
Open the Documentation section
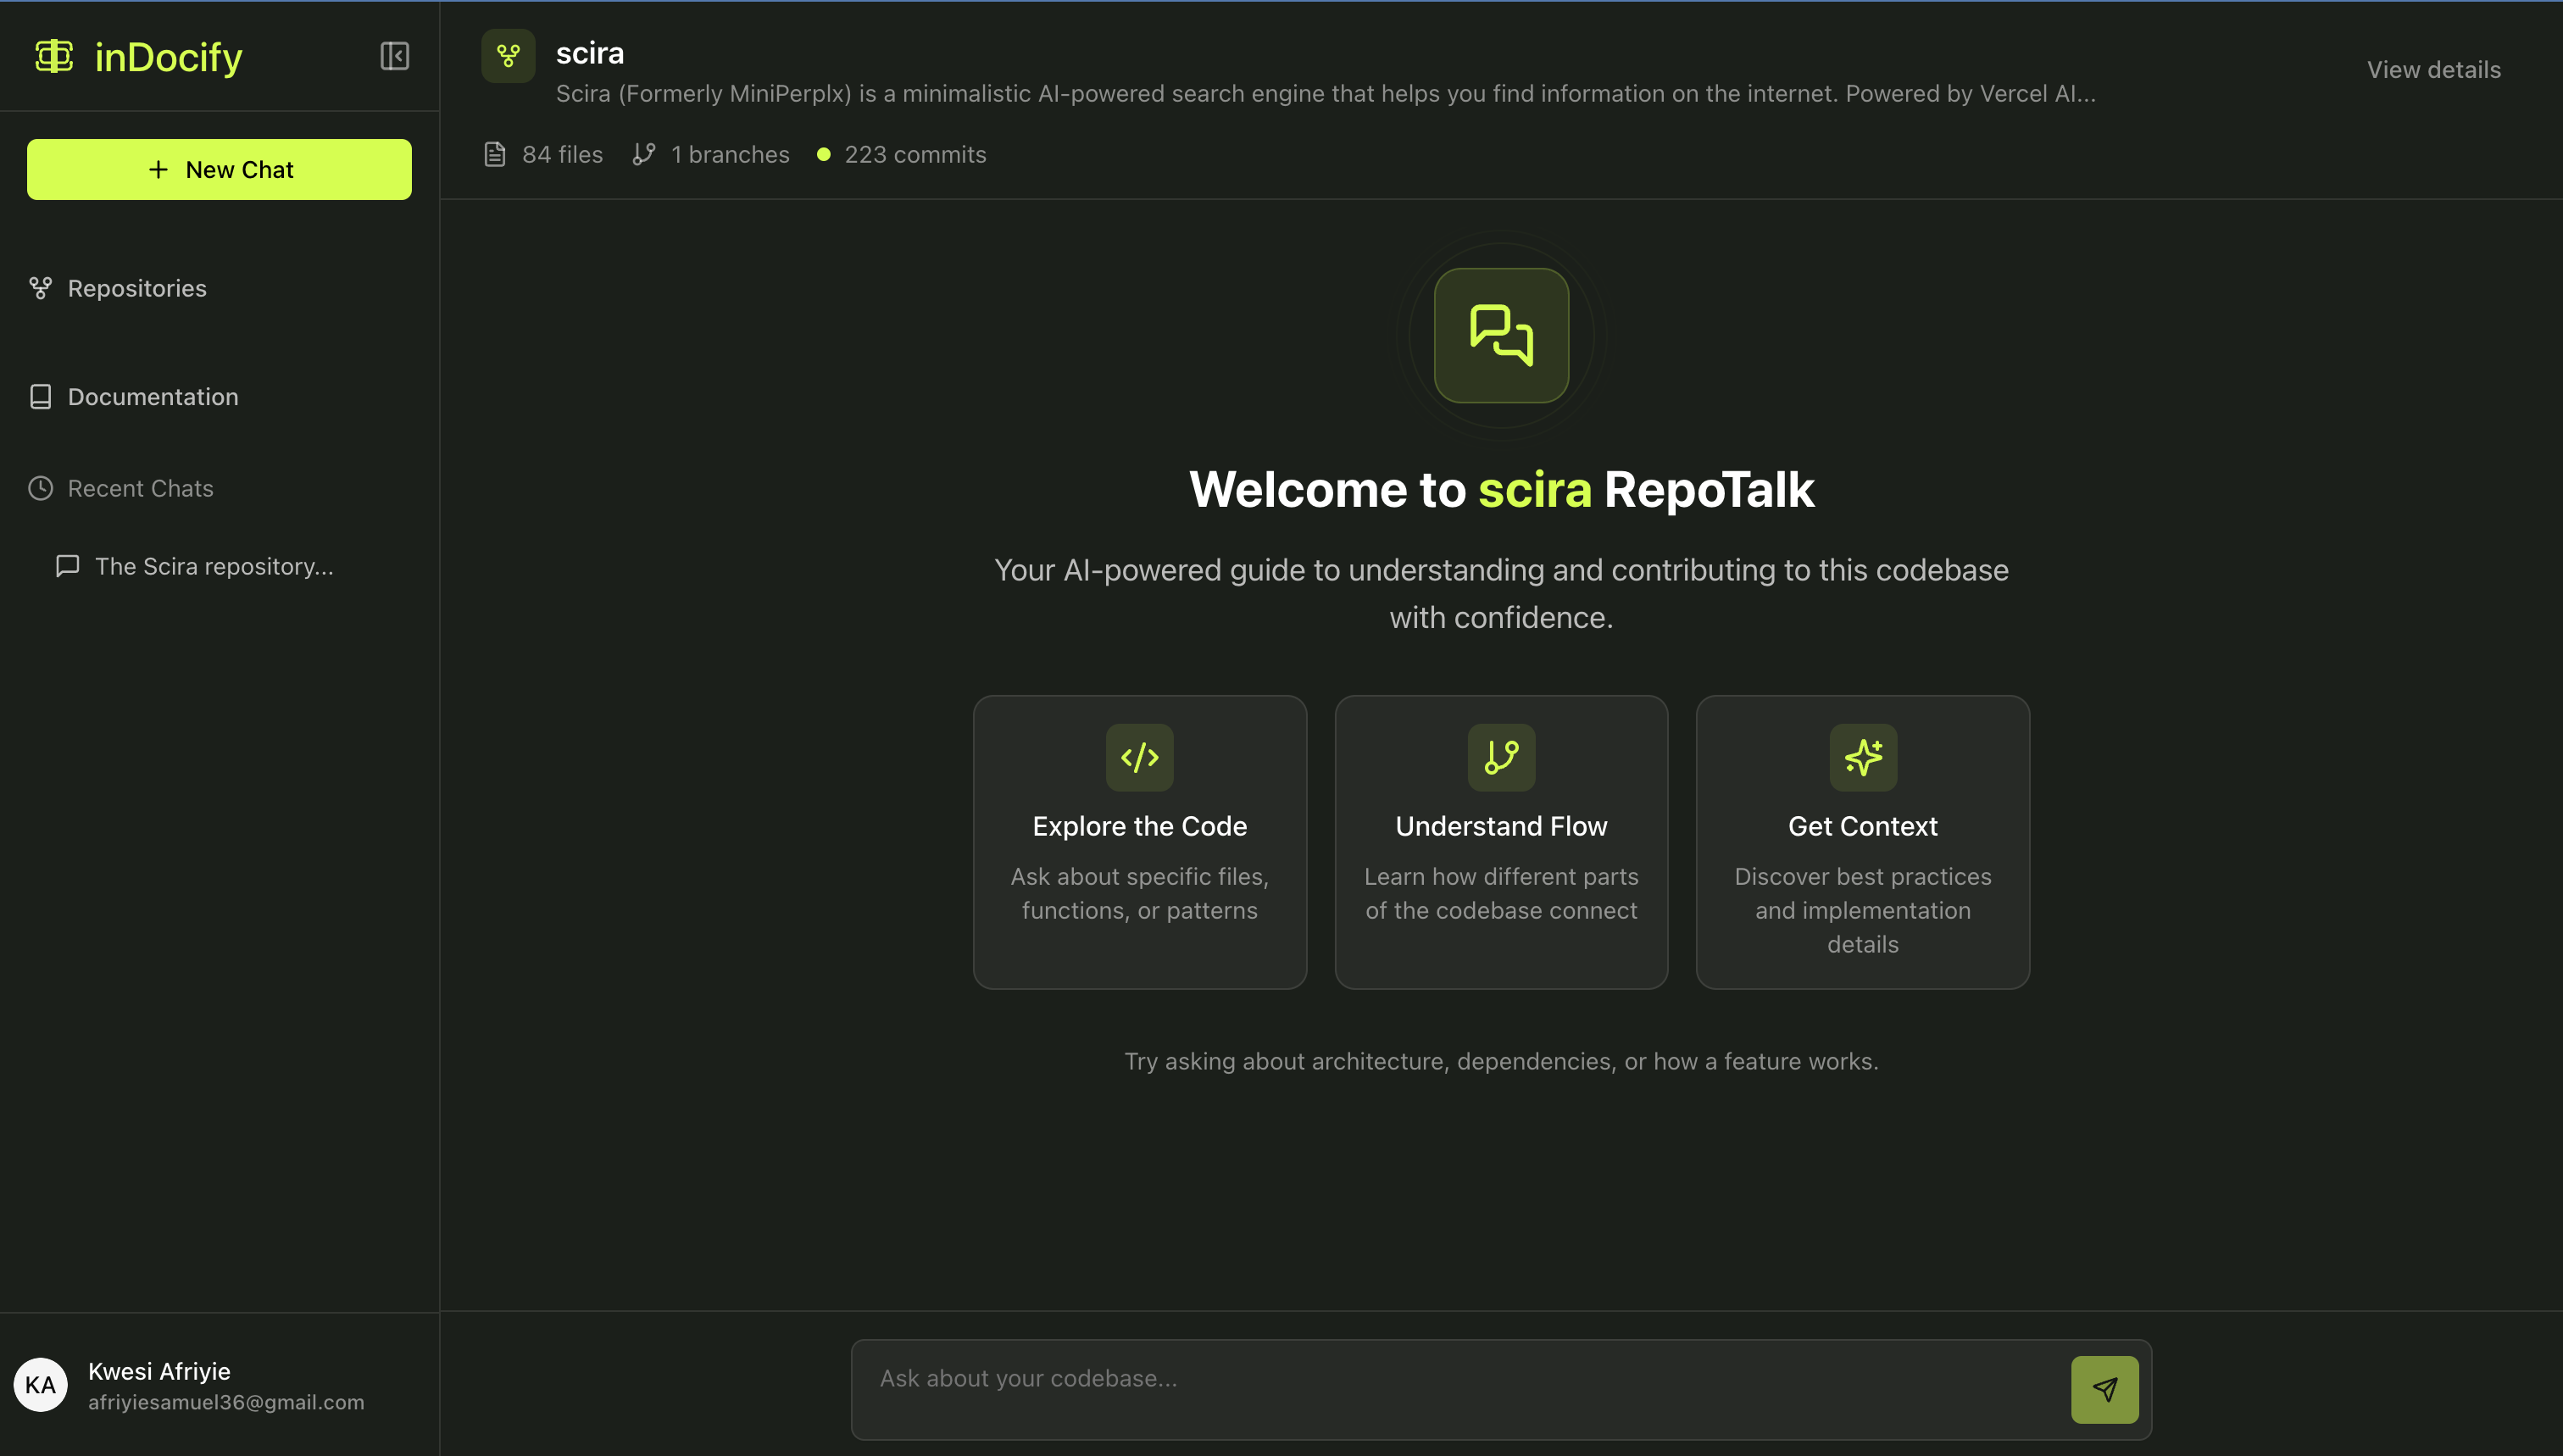coord(152,397)
